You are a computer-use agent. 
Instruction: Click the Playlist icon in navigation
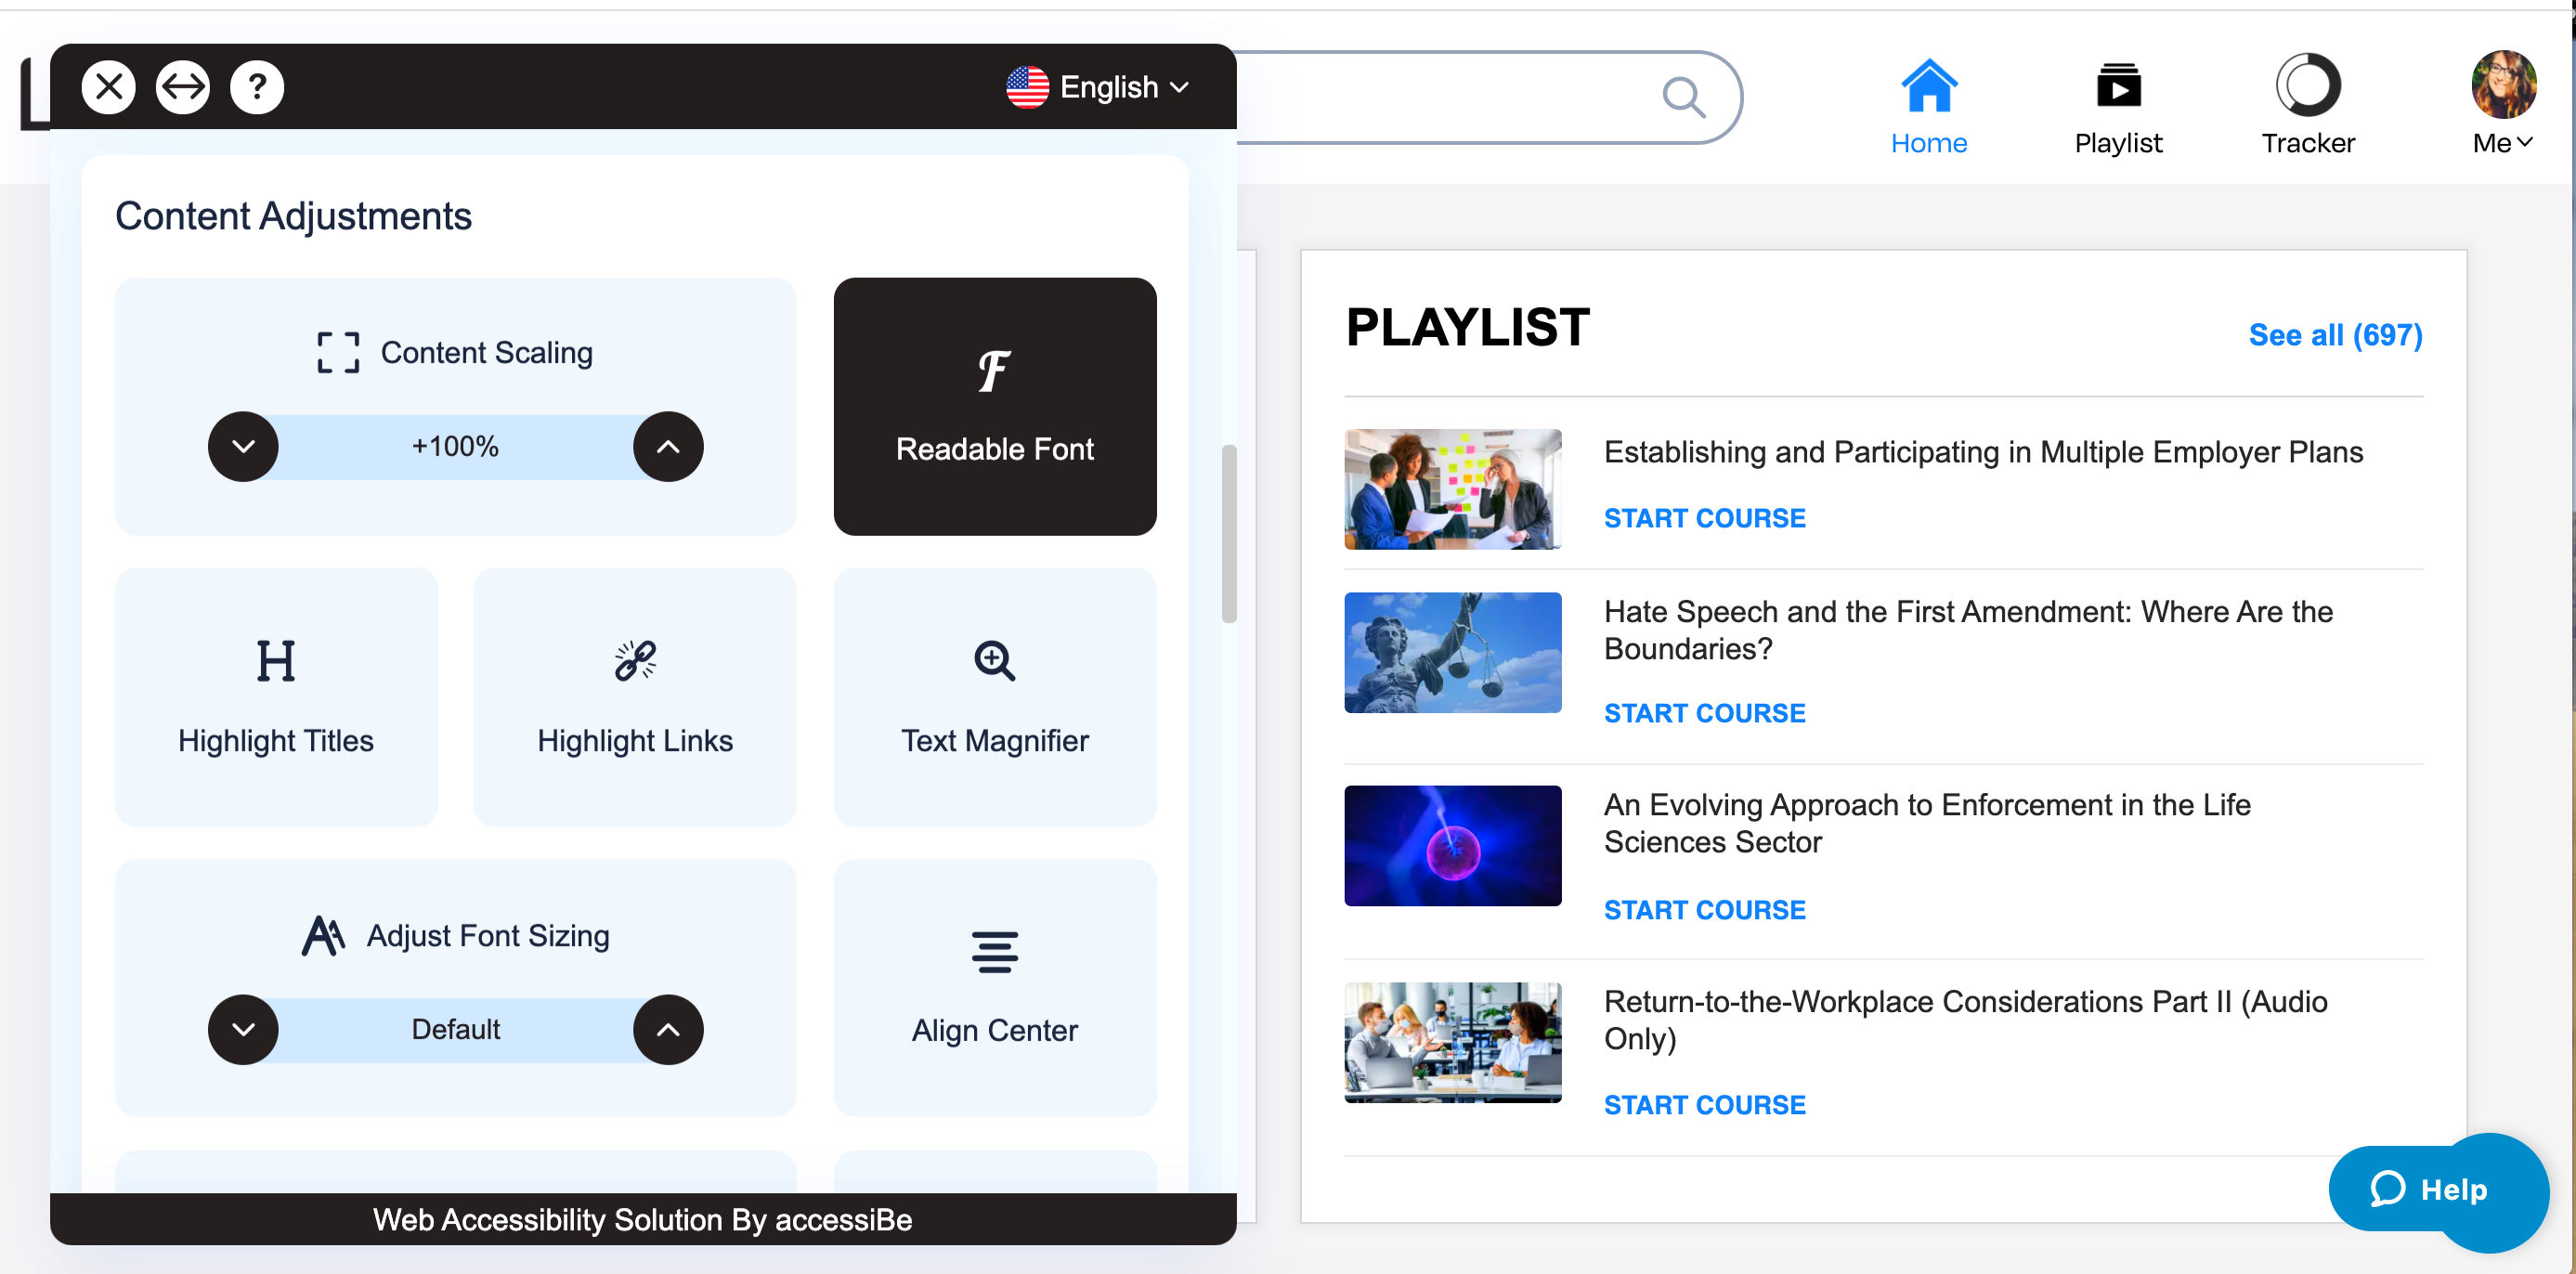[x=2118, y=86]
